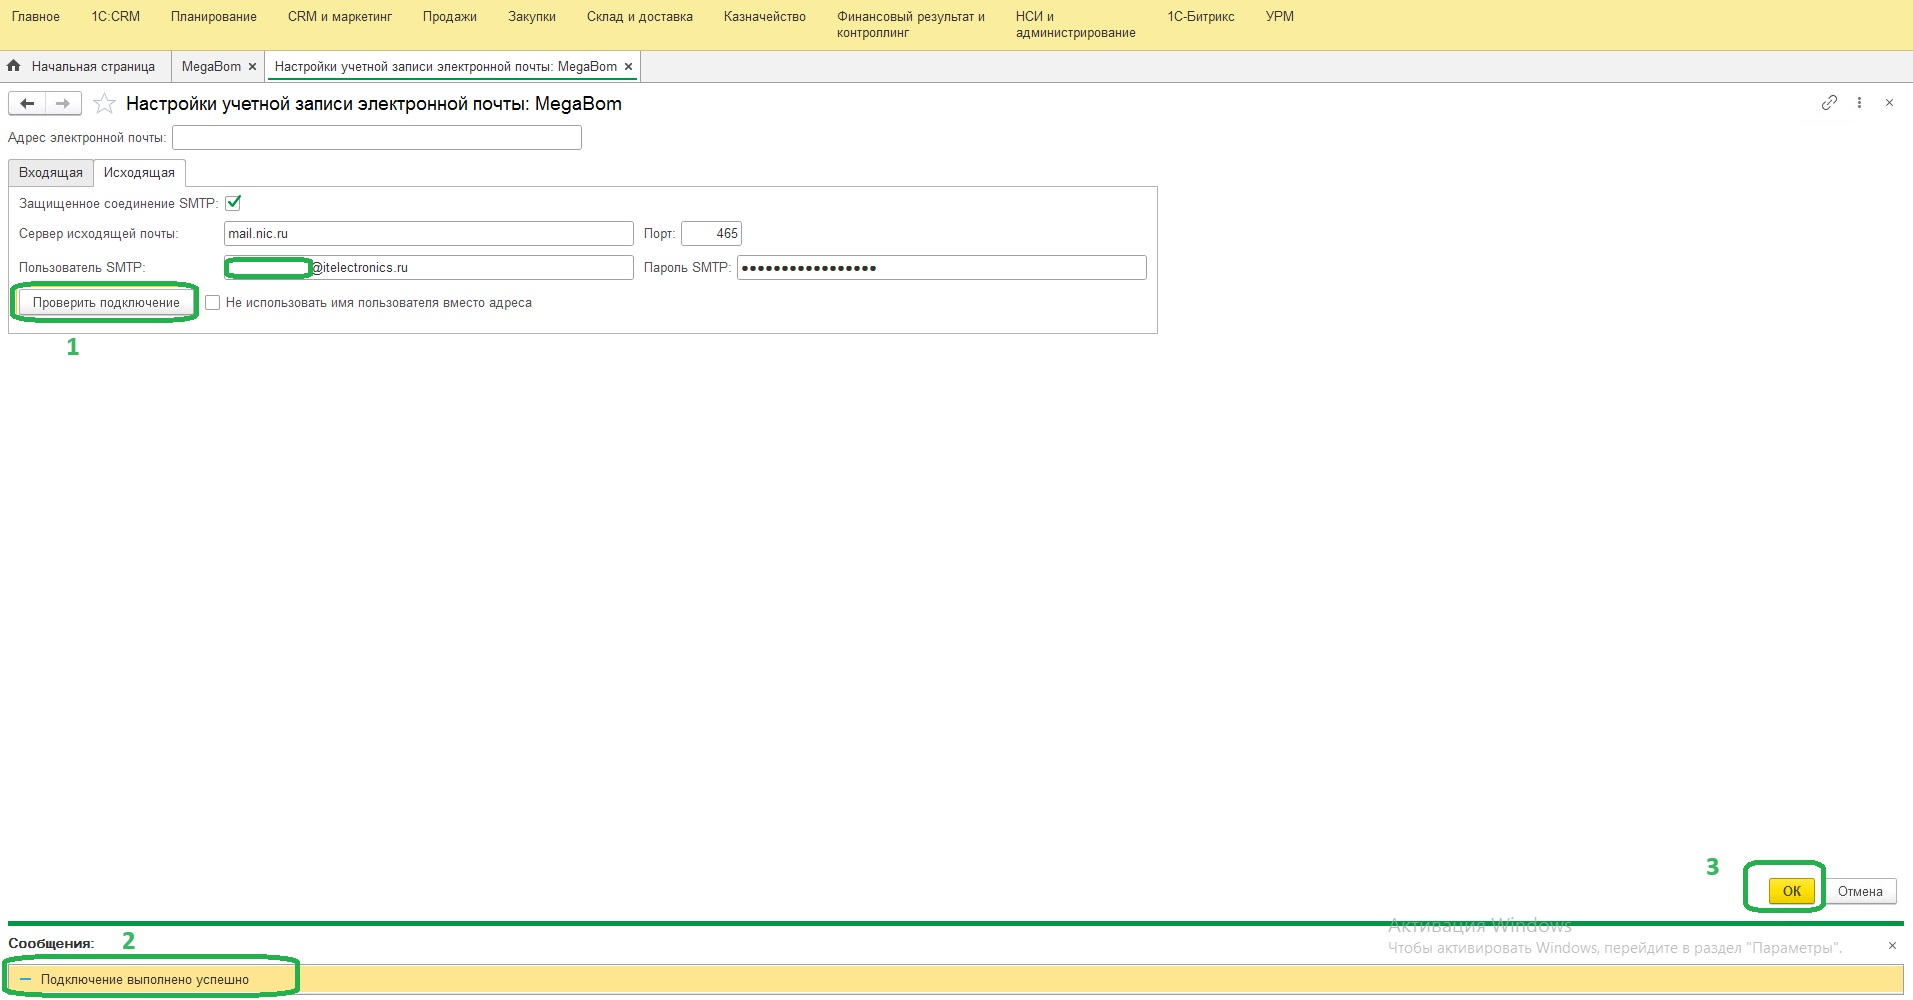Copy link using the chain icon
This screenshot has width=1913, height=1000.
[1829, 103]
